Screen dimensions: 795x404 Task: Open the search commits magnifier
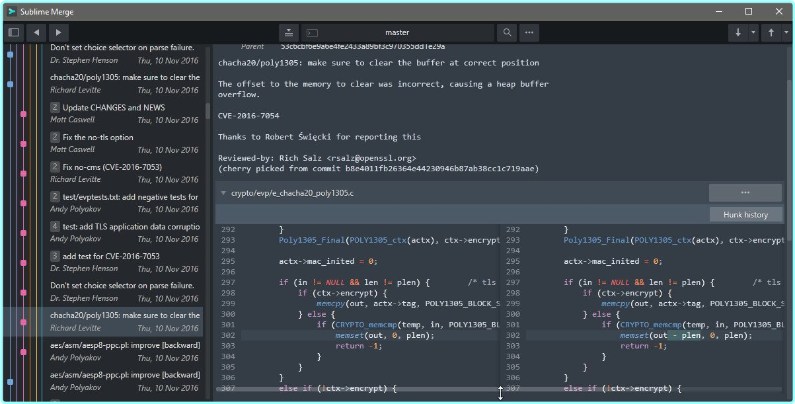click(507, 32)
